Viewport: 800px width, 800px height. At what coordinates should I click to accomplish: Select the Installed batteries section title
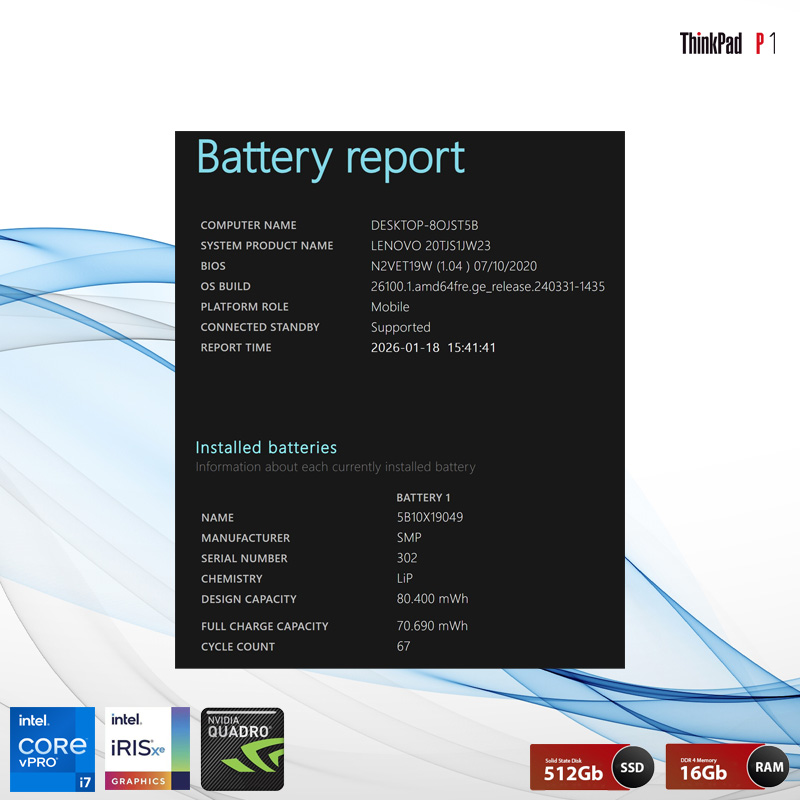click(x=266, y=447)
